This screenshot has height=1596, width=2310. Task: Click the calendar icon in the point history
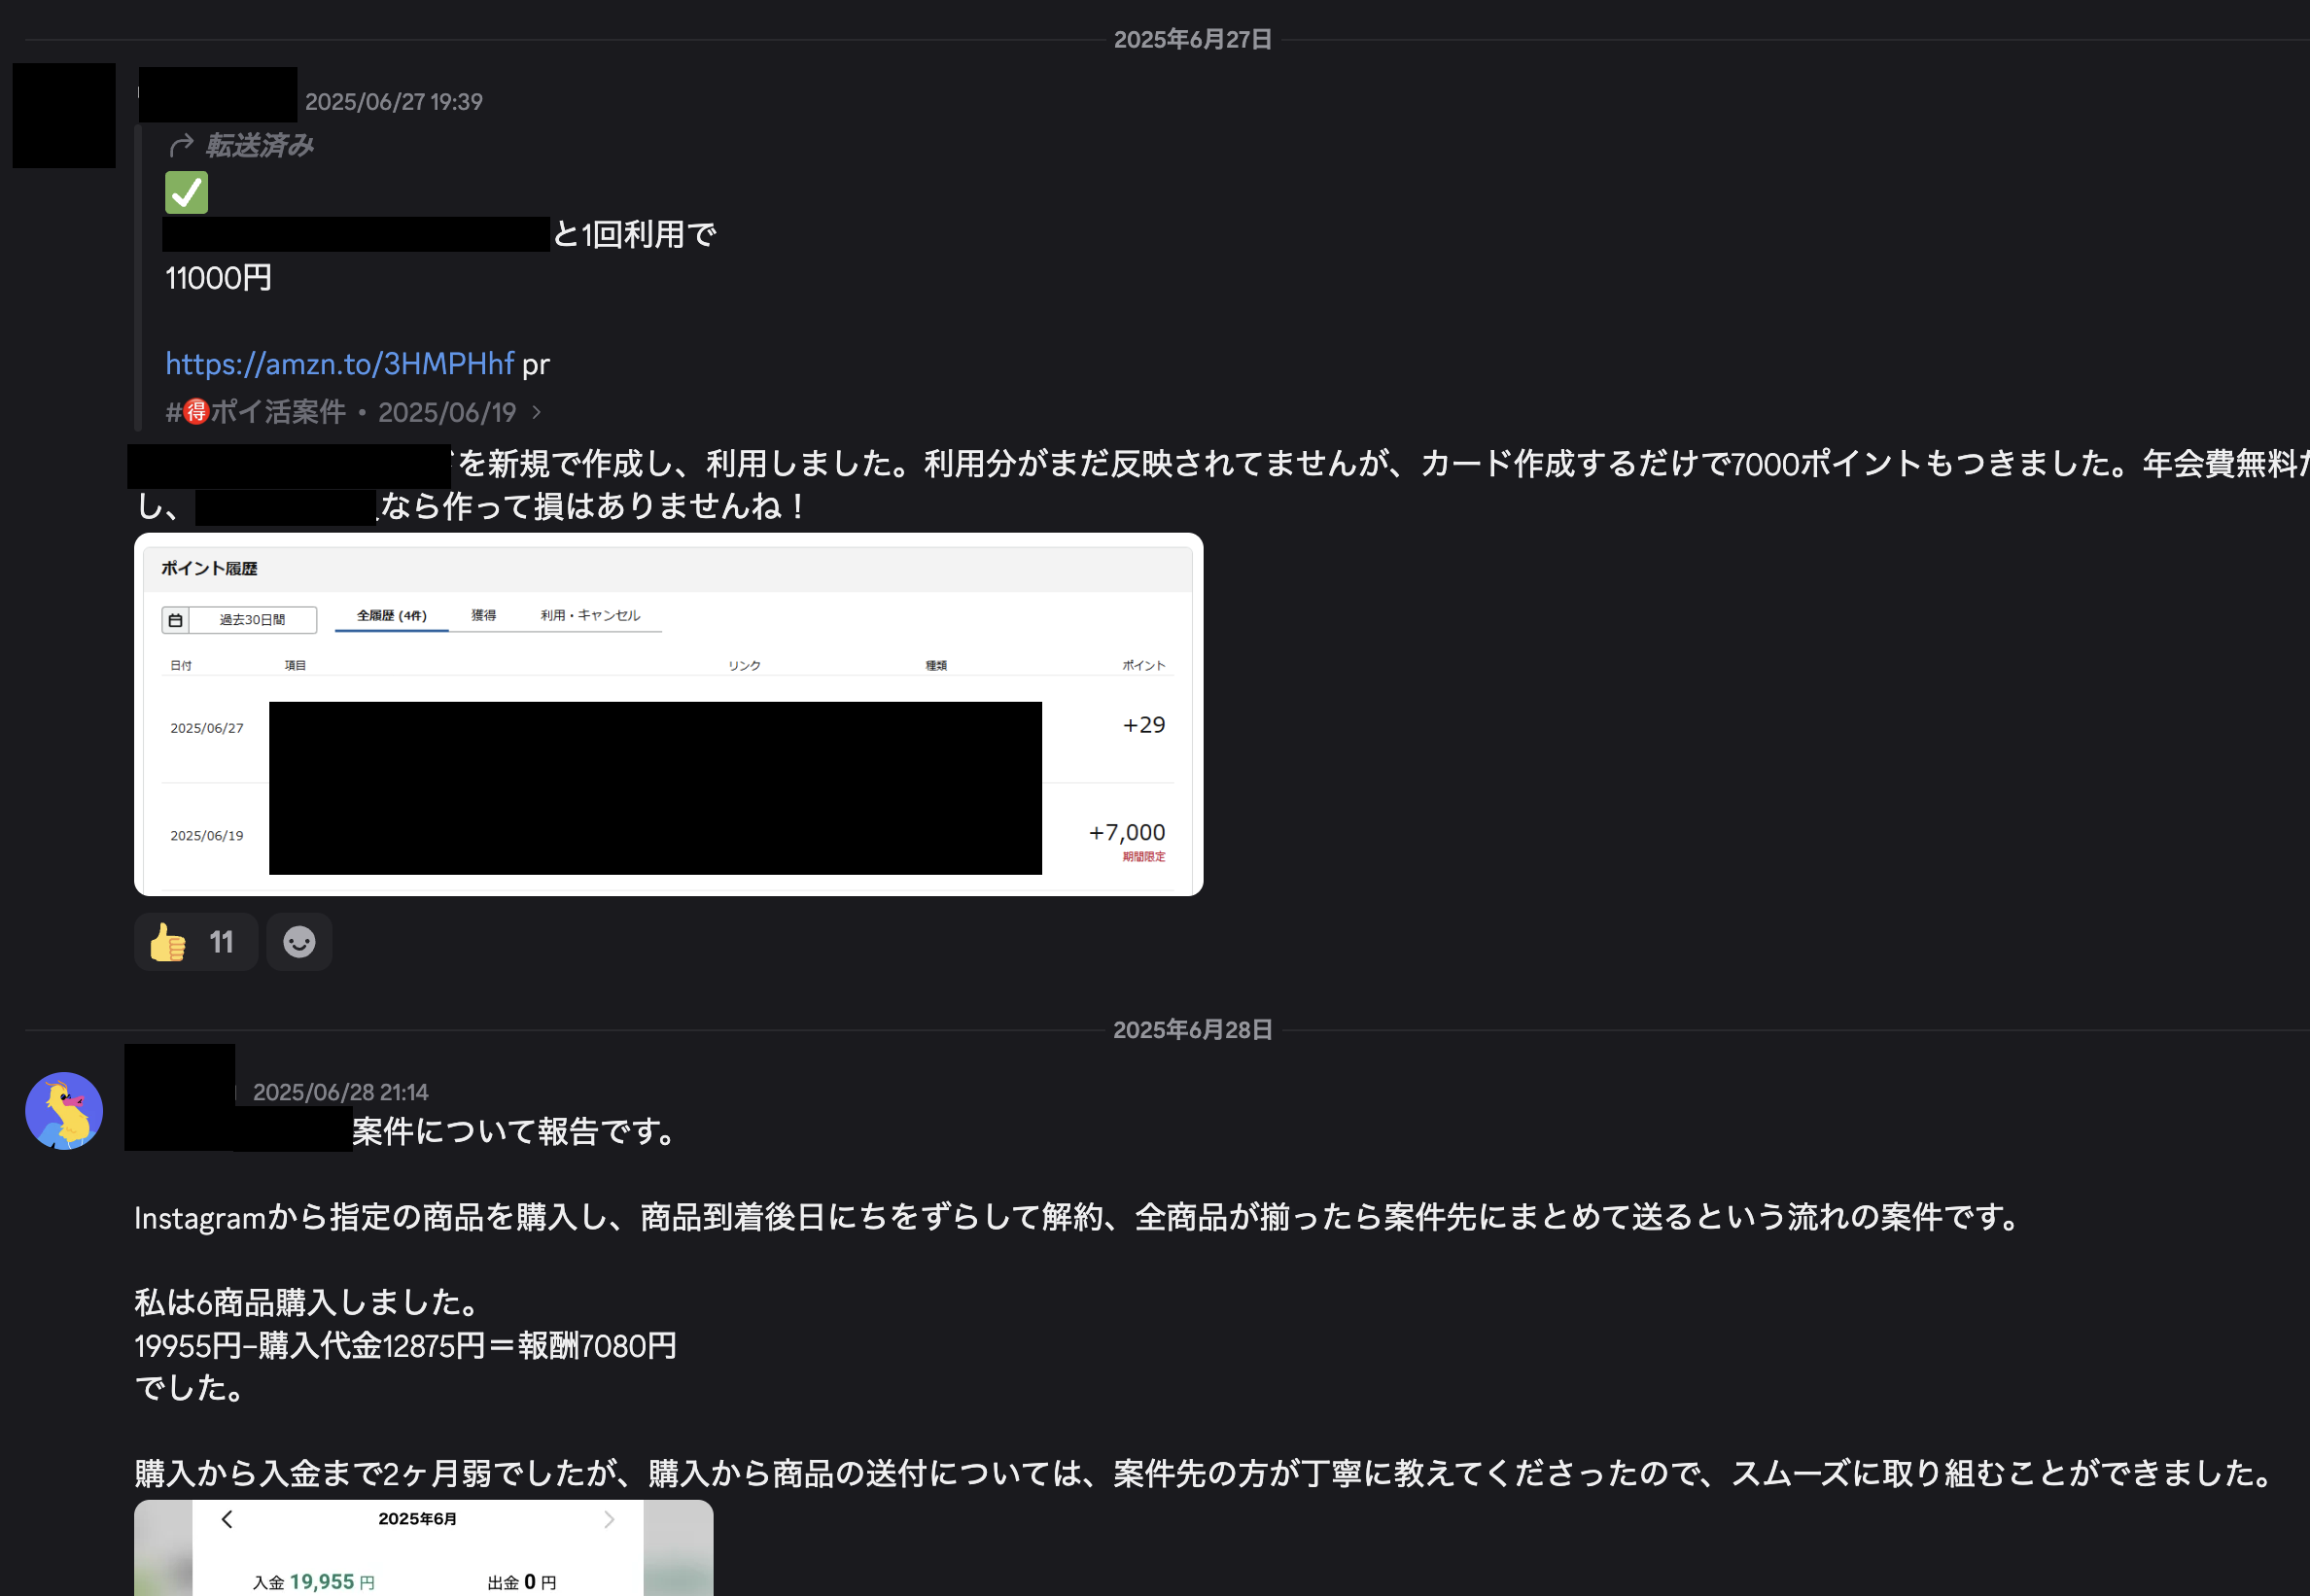175,619
